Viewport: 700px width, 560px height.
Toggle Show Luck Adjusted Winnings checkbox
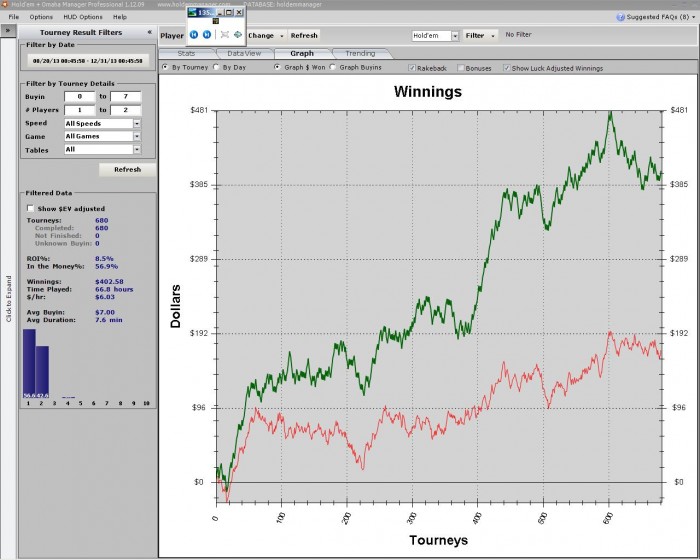coord(507,68)
